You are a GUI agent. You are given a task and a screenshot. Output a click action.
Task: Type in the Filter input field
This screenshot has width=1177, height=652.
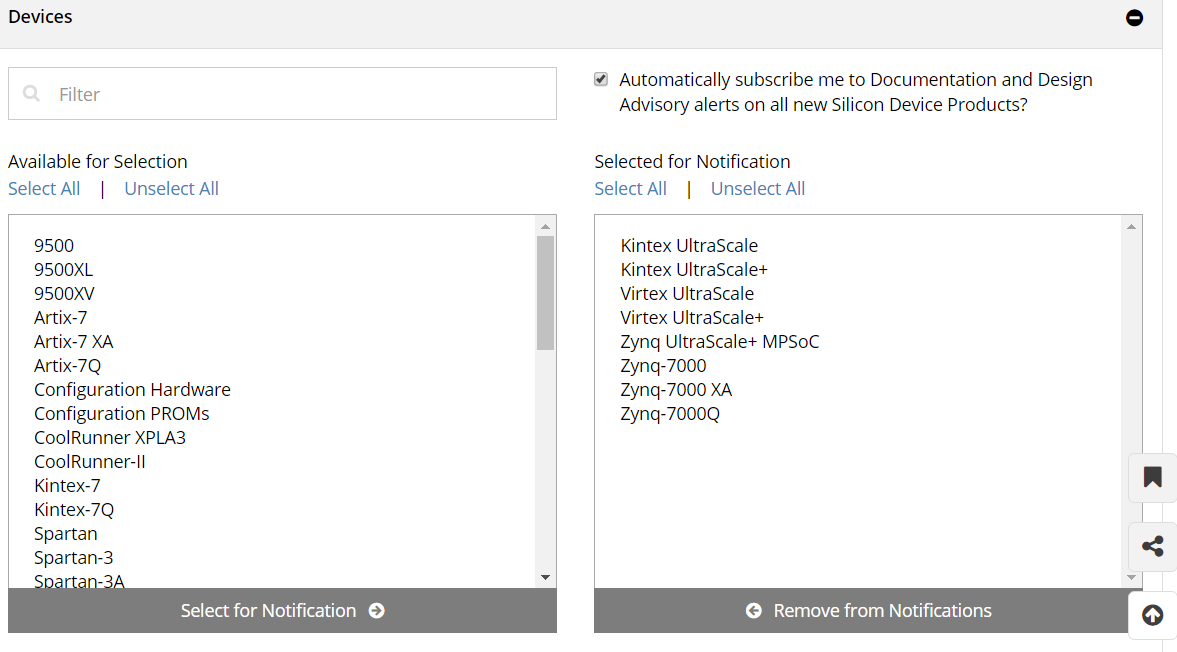coord(300,94)
